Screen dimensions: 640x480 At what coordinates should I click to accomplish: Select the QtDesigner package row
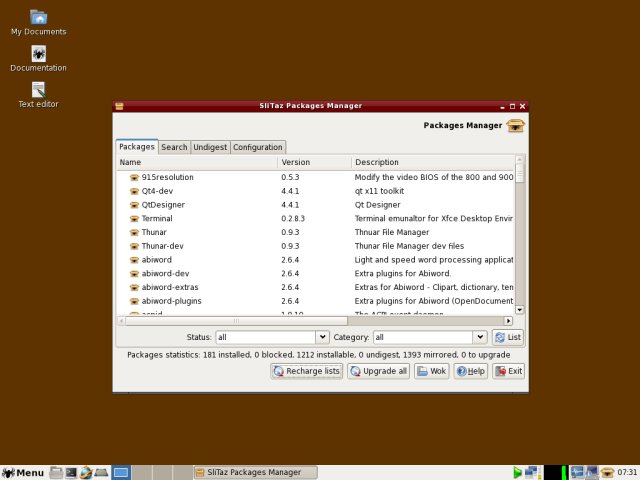(315, 205)
